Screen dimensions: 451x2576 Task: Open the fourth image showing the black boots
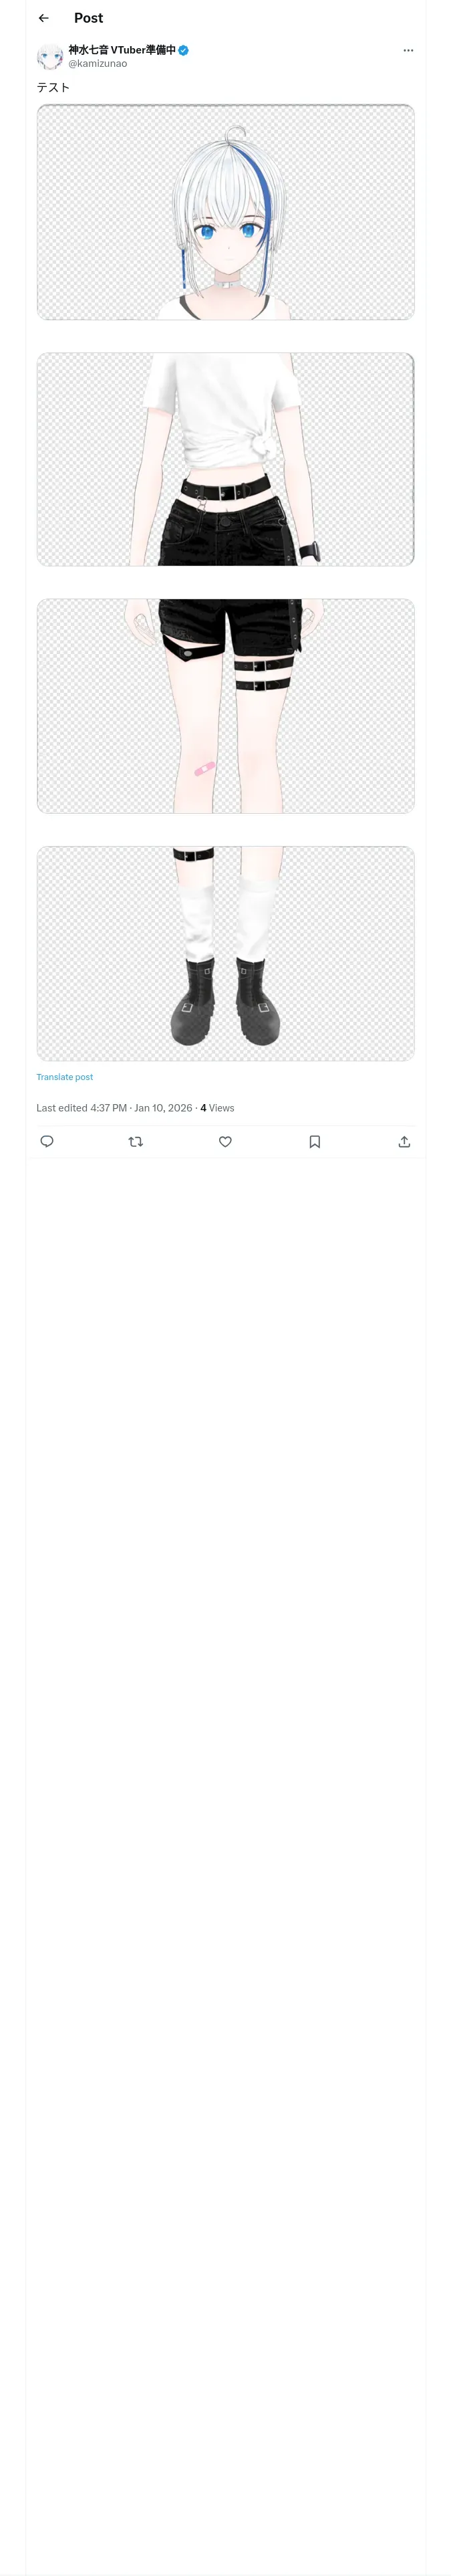[225, 953]
